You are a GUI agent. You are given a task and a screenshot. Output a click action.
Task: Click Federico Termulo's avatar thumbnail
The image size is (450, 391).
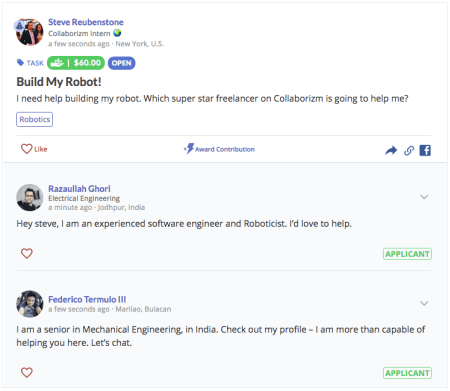30,304
